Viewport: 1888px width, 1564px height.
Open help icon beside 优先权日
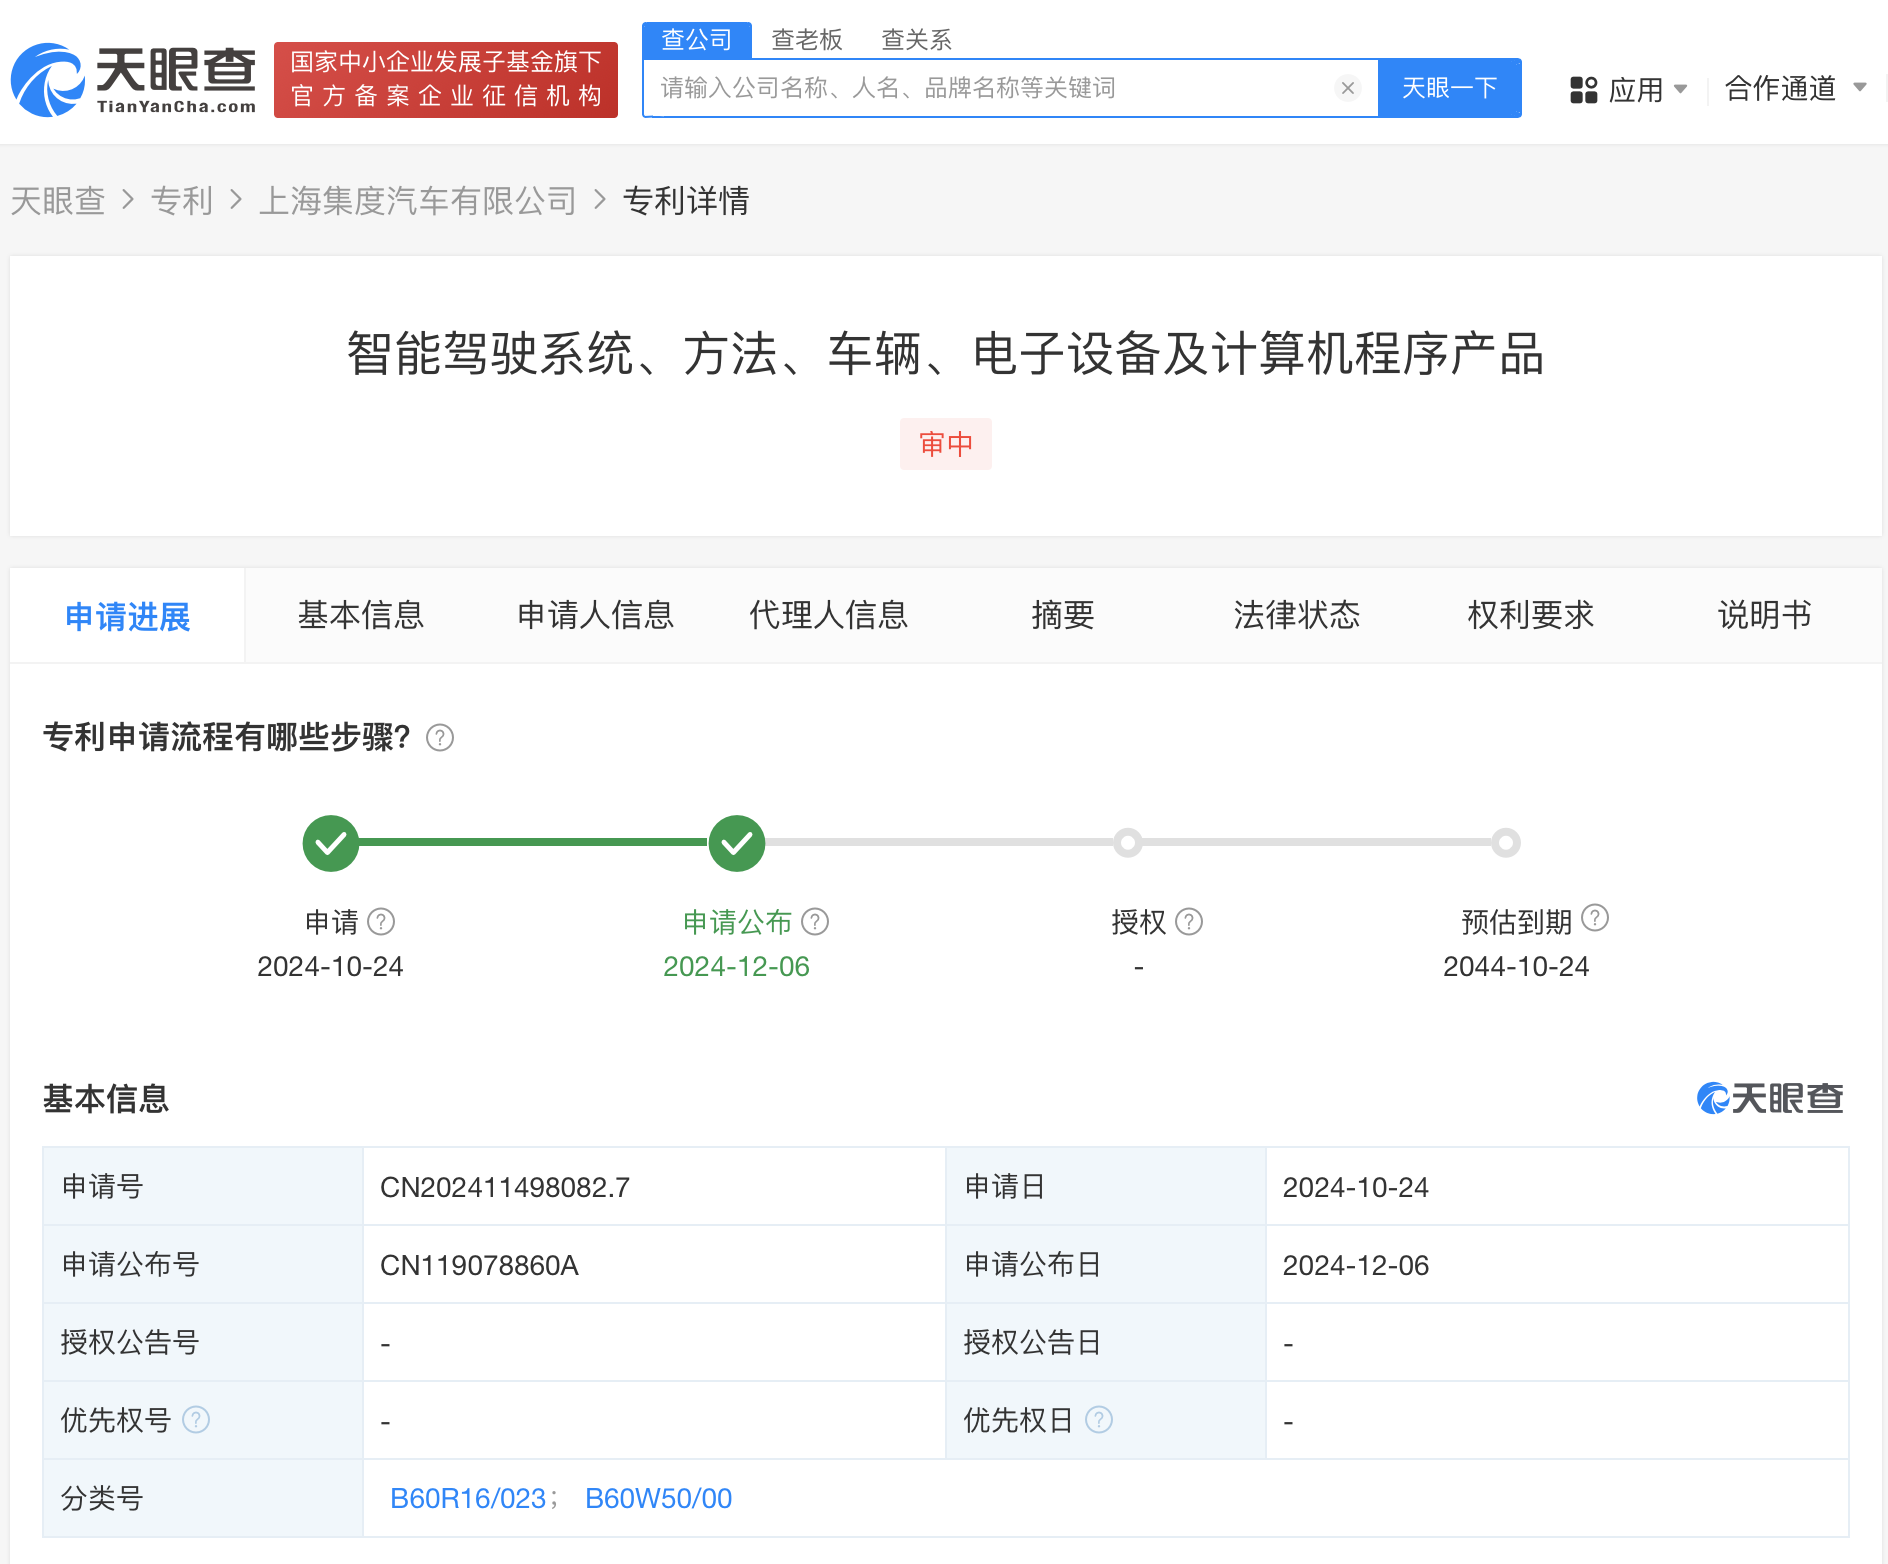pyautogui.click(x=1099, y=1419)
